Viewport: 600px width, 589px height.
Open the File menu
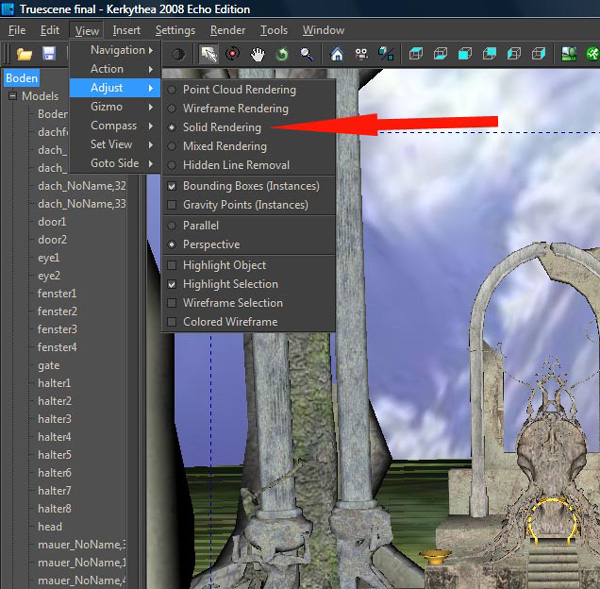(17, 30)
